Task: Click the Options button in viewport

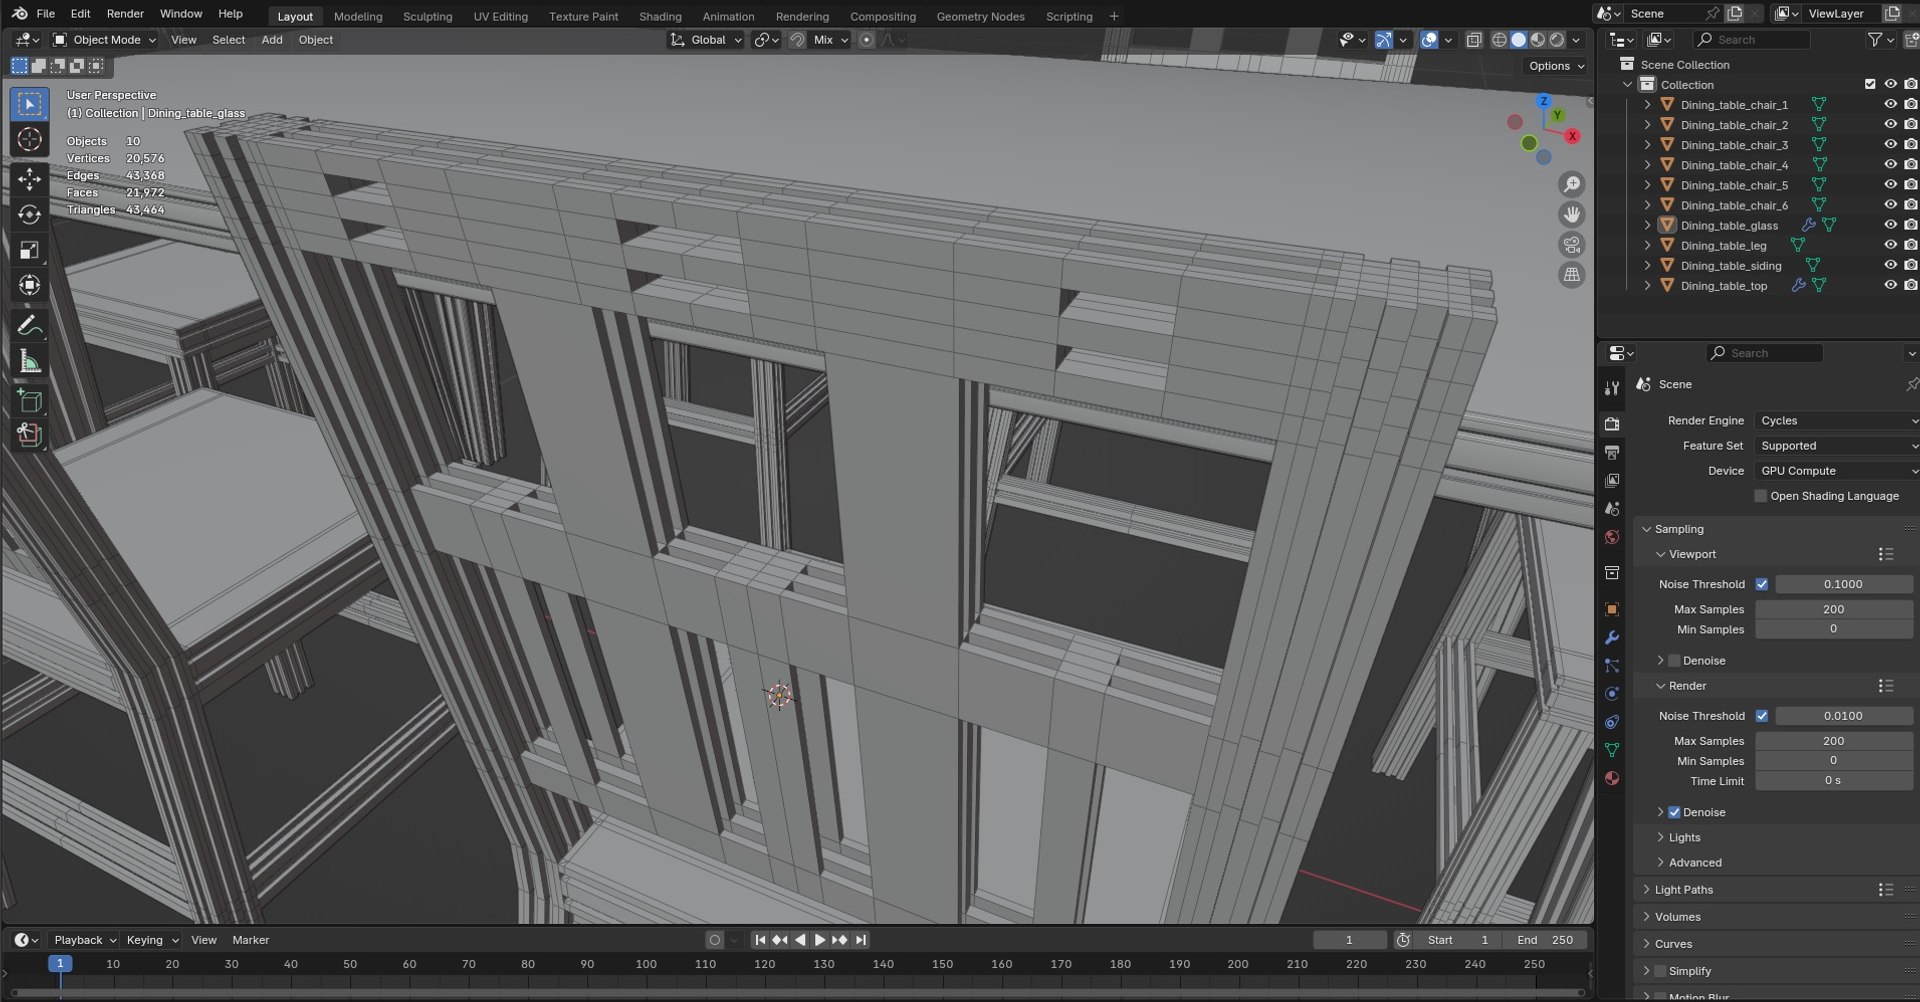Action: 1556,66
